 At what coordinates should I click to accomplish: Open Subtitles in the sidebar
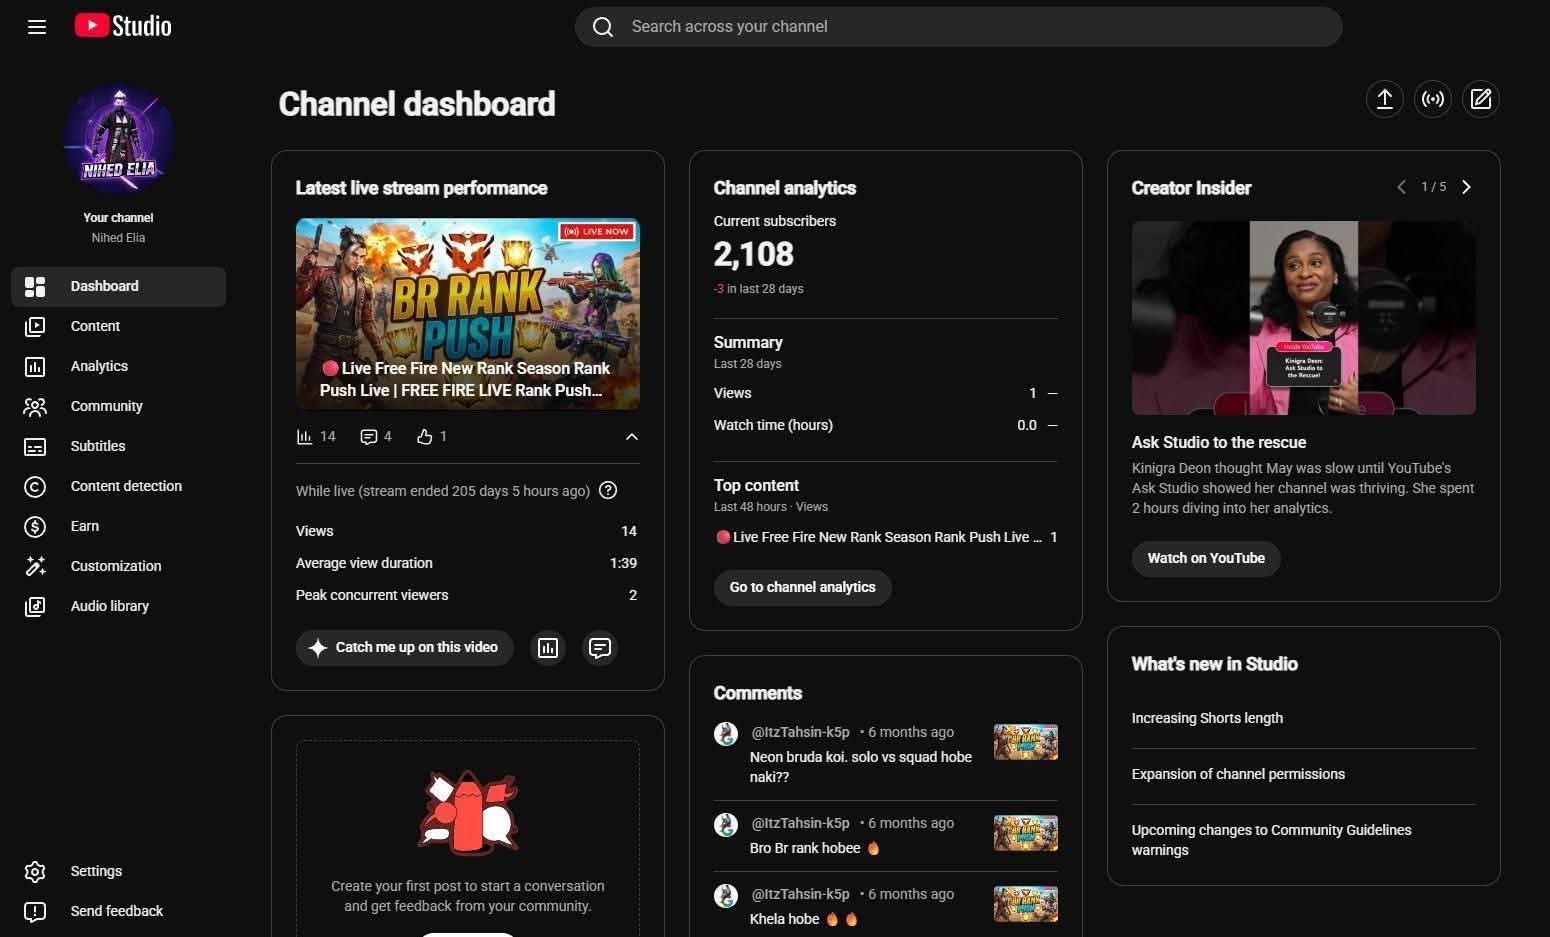(x=118, y=446)
